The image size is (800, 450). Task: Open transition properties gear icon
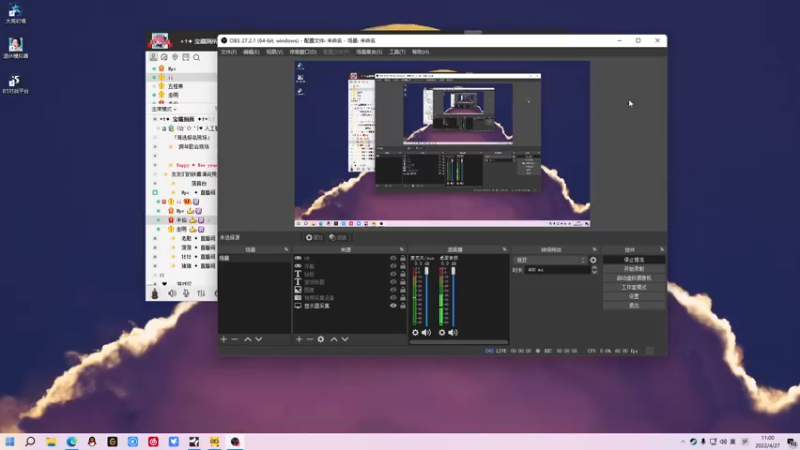tap(593, 260)
